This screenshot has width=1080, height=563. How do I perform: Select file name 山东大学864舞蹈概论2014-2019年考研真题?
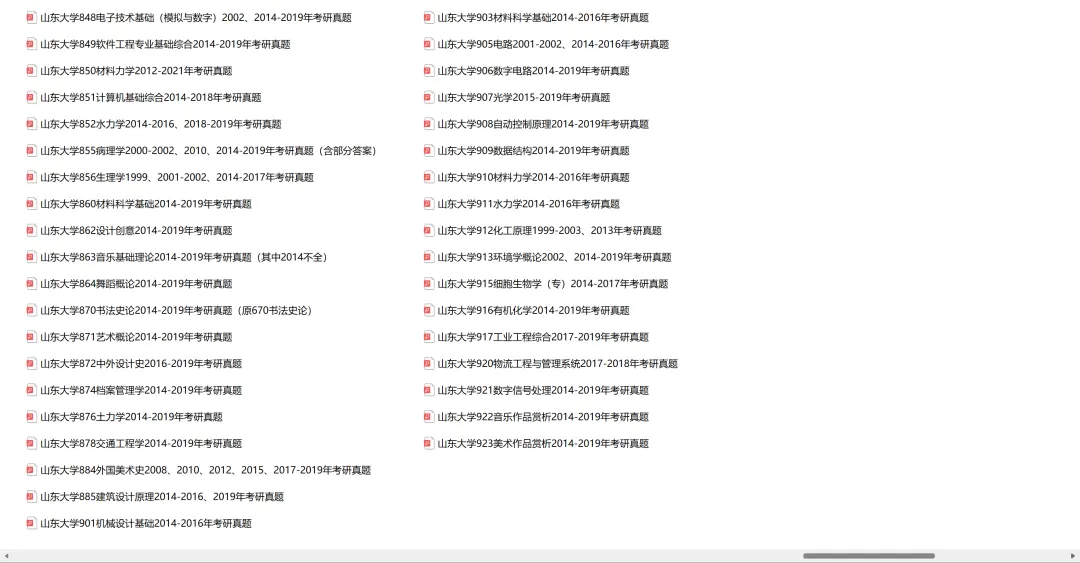point(136,283)
